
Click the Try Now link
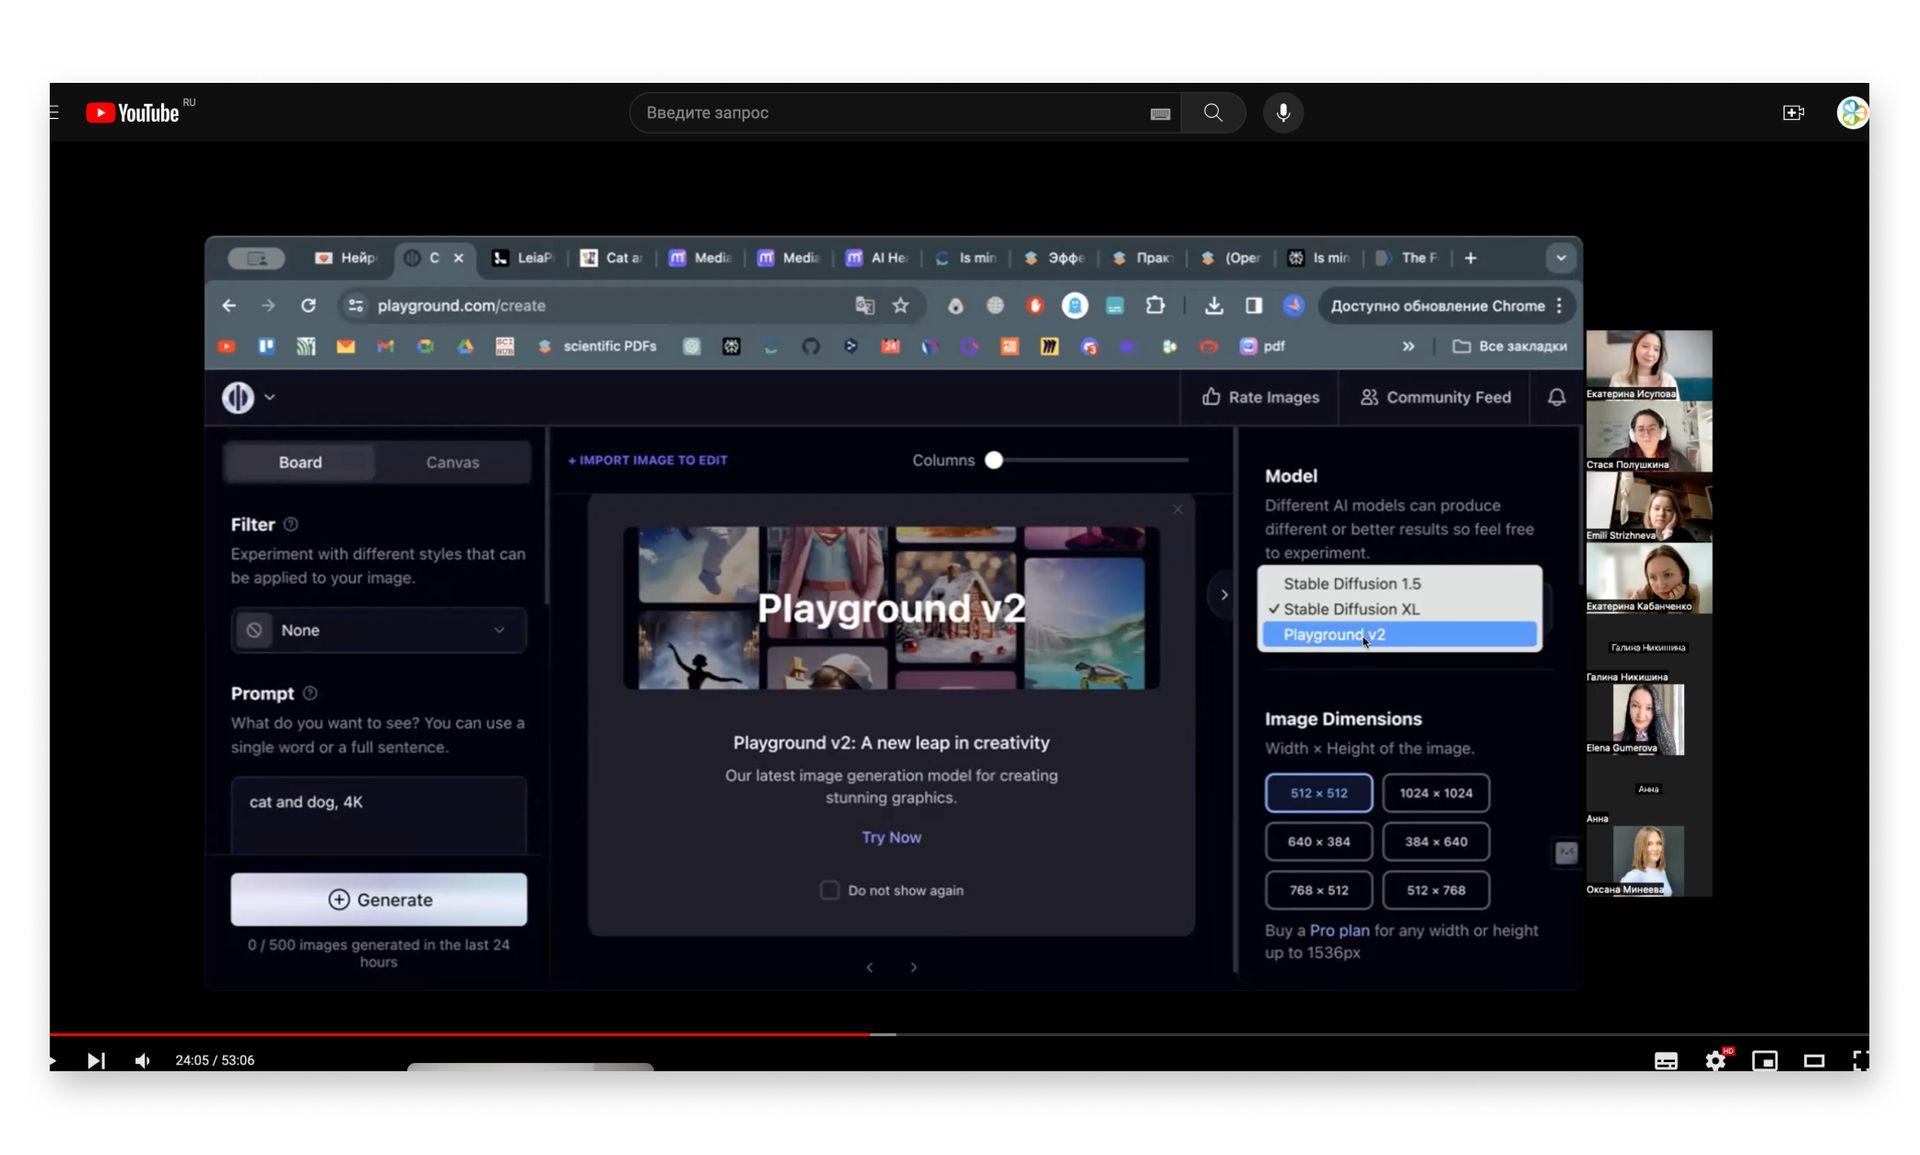pos(891,838)
